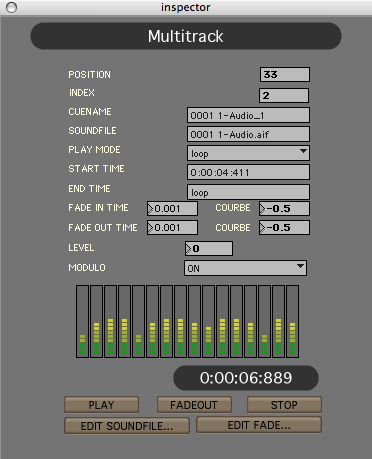The image size is (372, 459).
Task: Click the START TIME field
Action: point(248,172)
